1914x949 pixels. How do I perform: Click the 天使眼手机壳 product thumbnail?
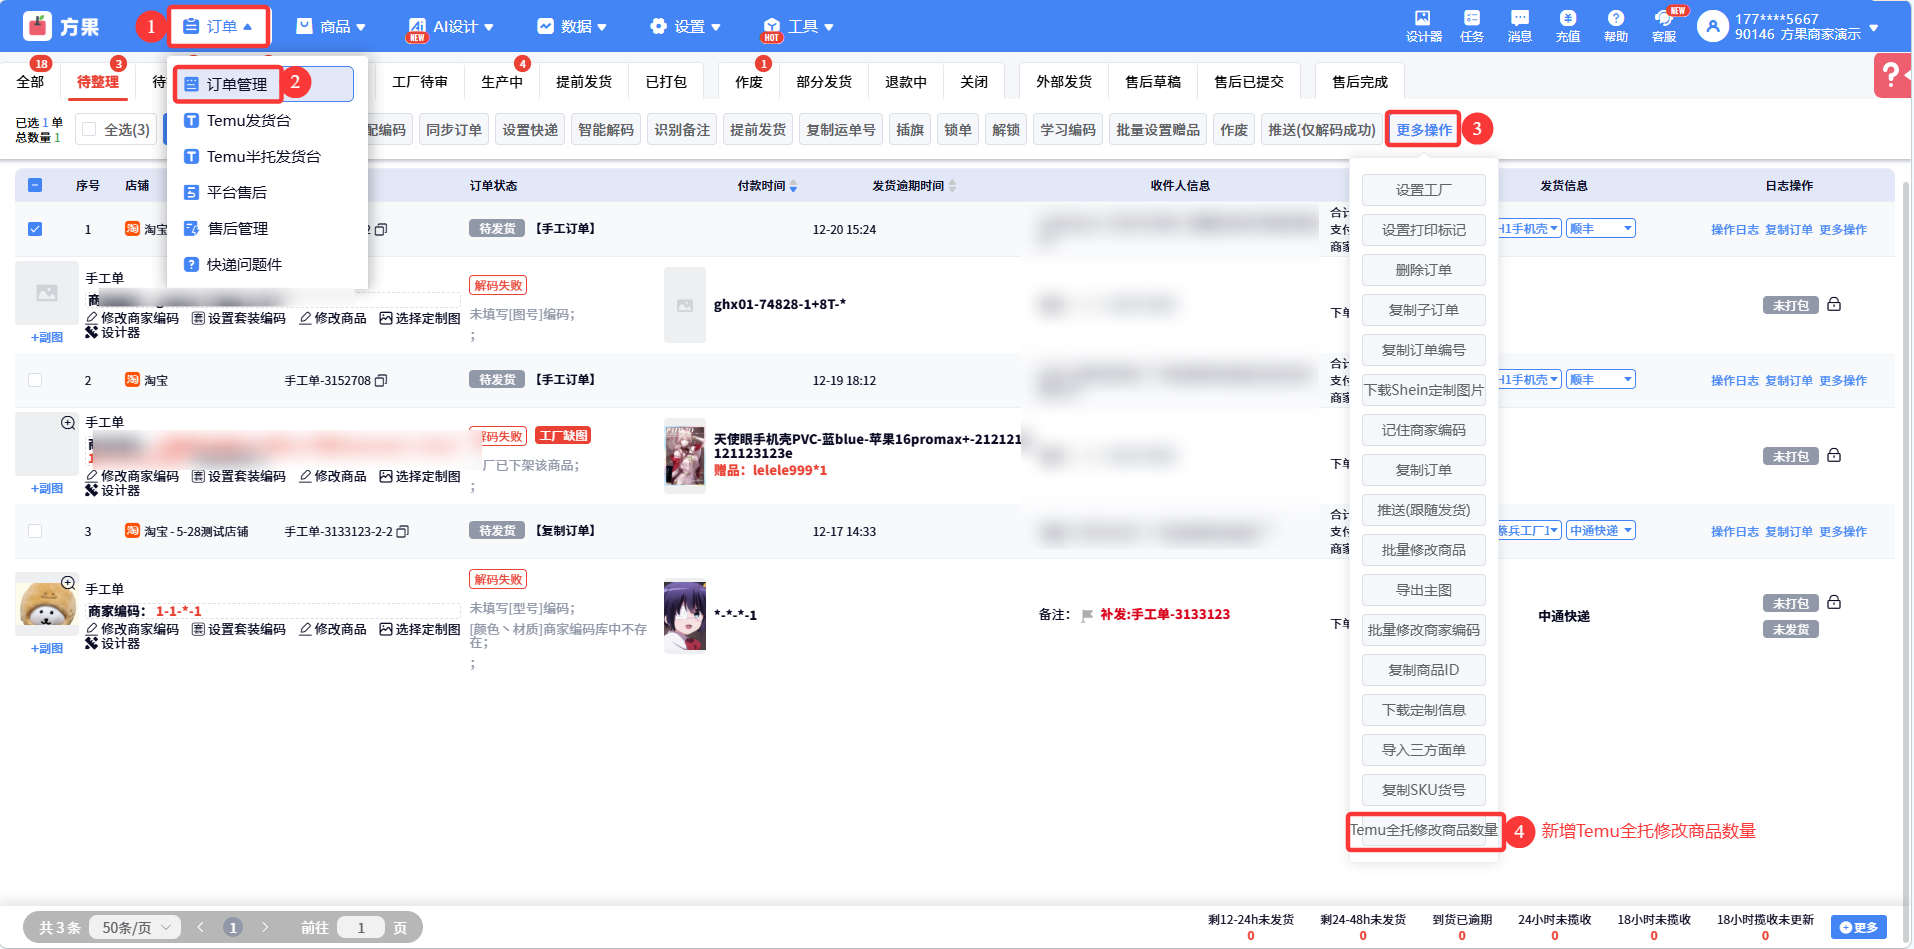(x=685, y=456)
